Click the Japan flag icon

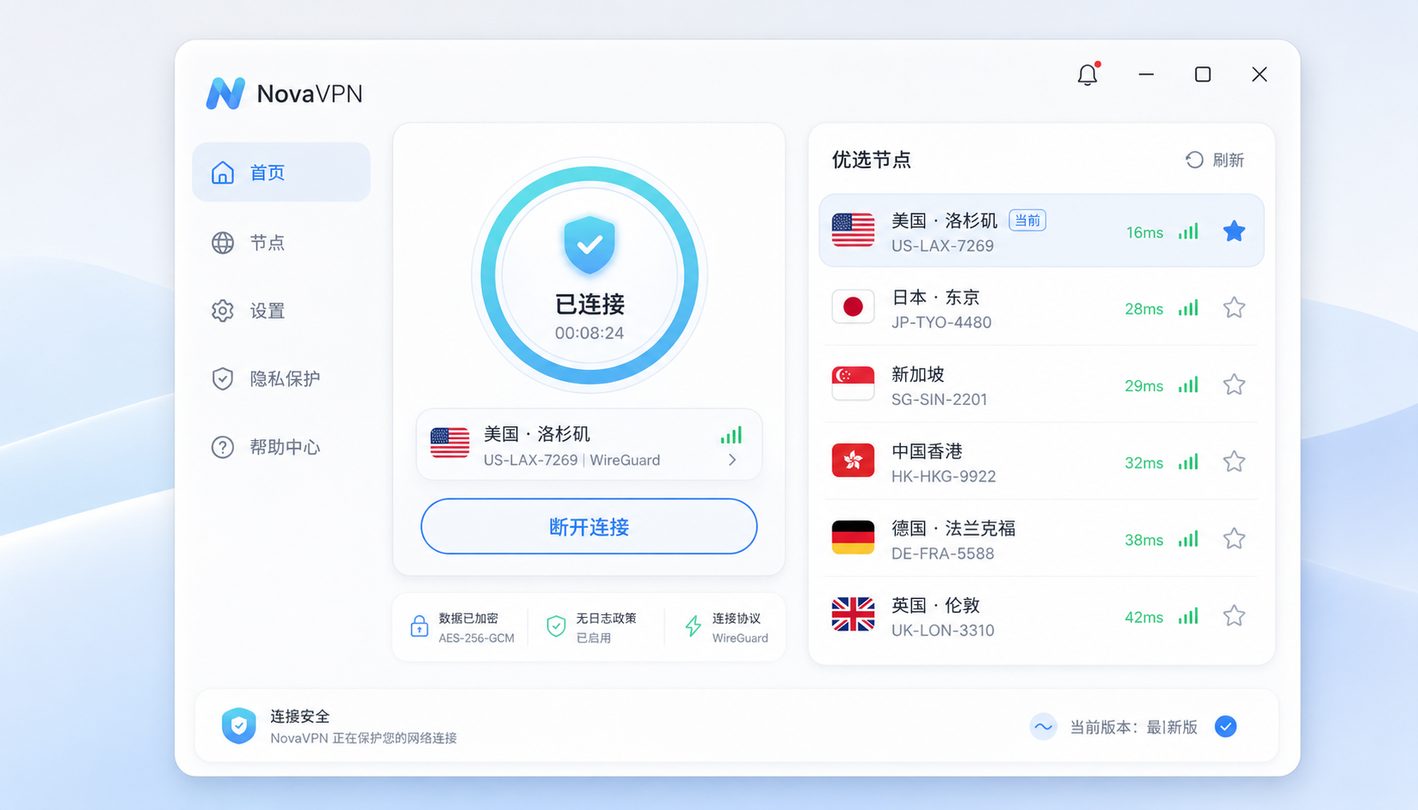point(853,307)
